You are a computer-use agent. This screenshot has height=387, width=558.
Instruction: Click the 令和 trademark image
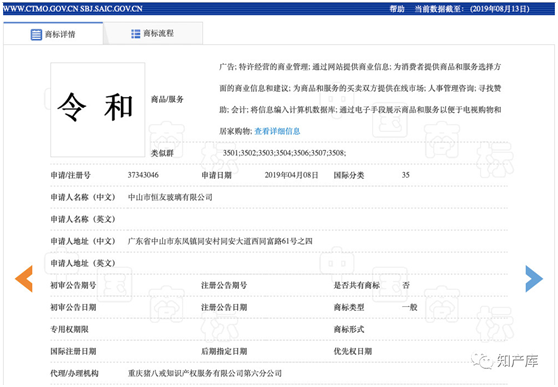(x=98, y=110)
